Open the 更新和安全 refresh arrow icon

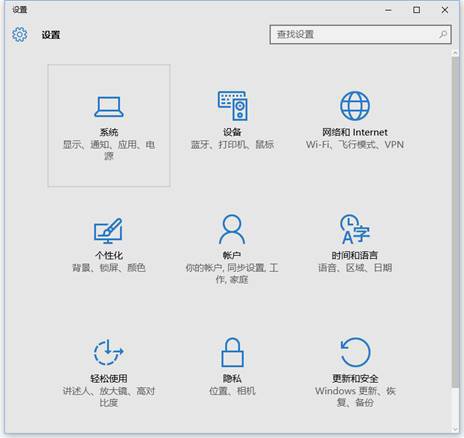[355, 352]
